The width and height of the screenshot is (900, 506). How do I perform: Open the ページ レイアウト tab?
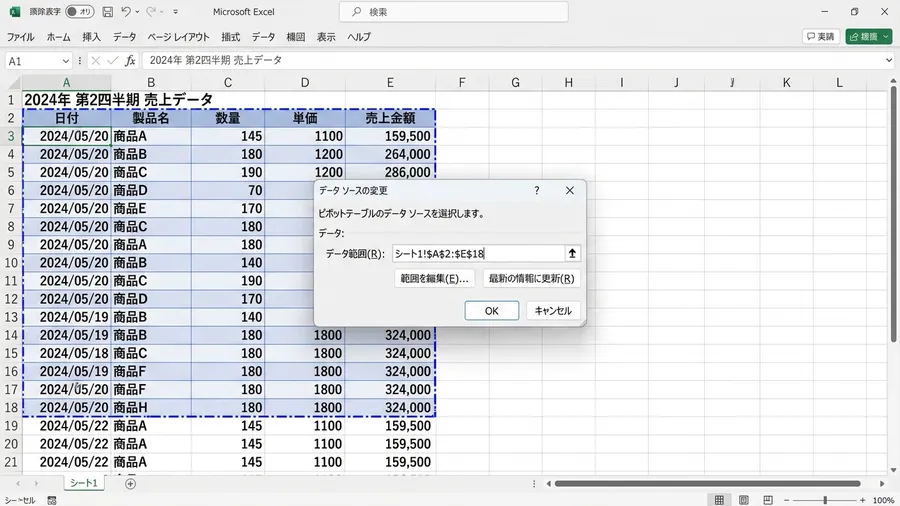[x=179, y=37]
